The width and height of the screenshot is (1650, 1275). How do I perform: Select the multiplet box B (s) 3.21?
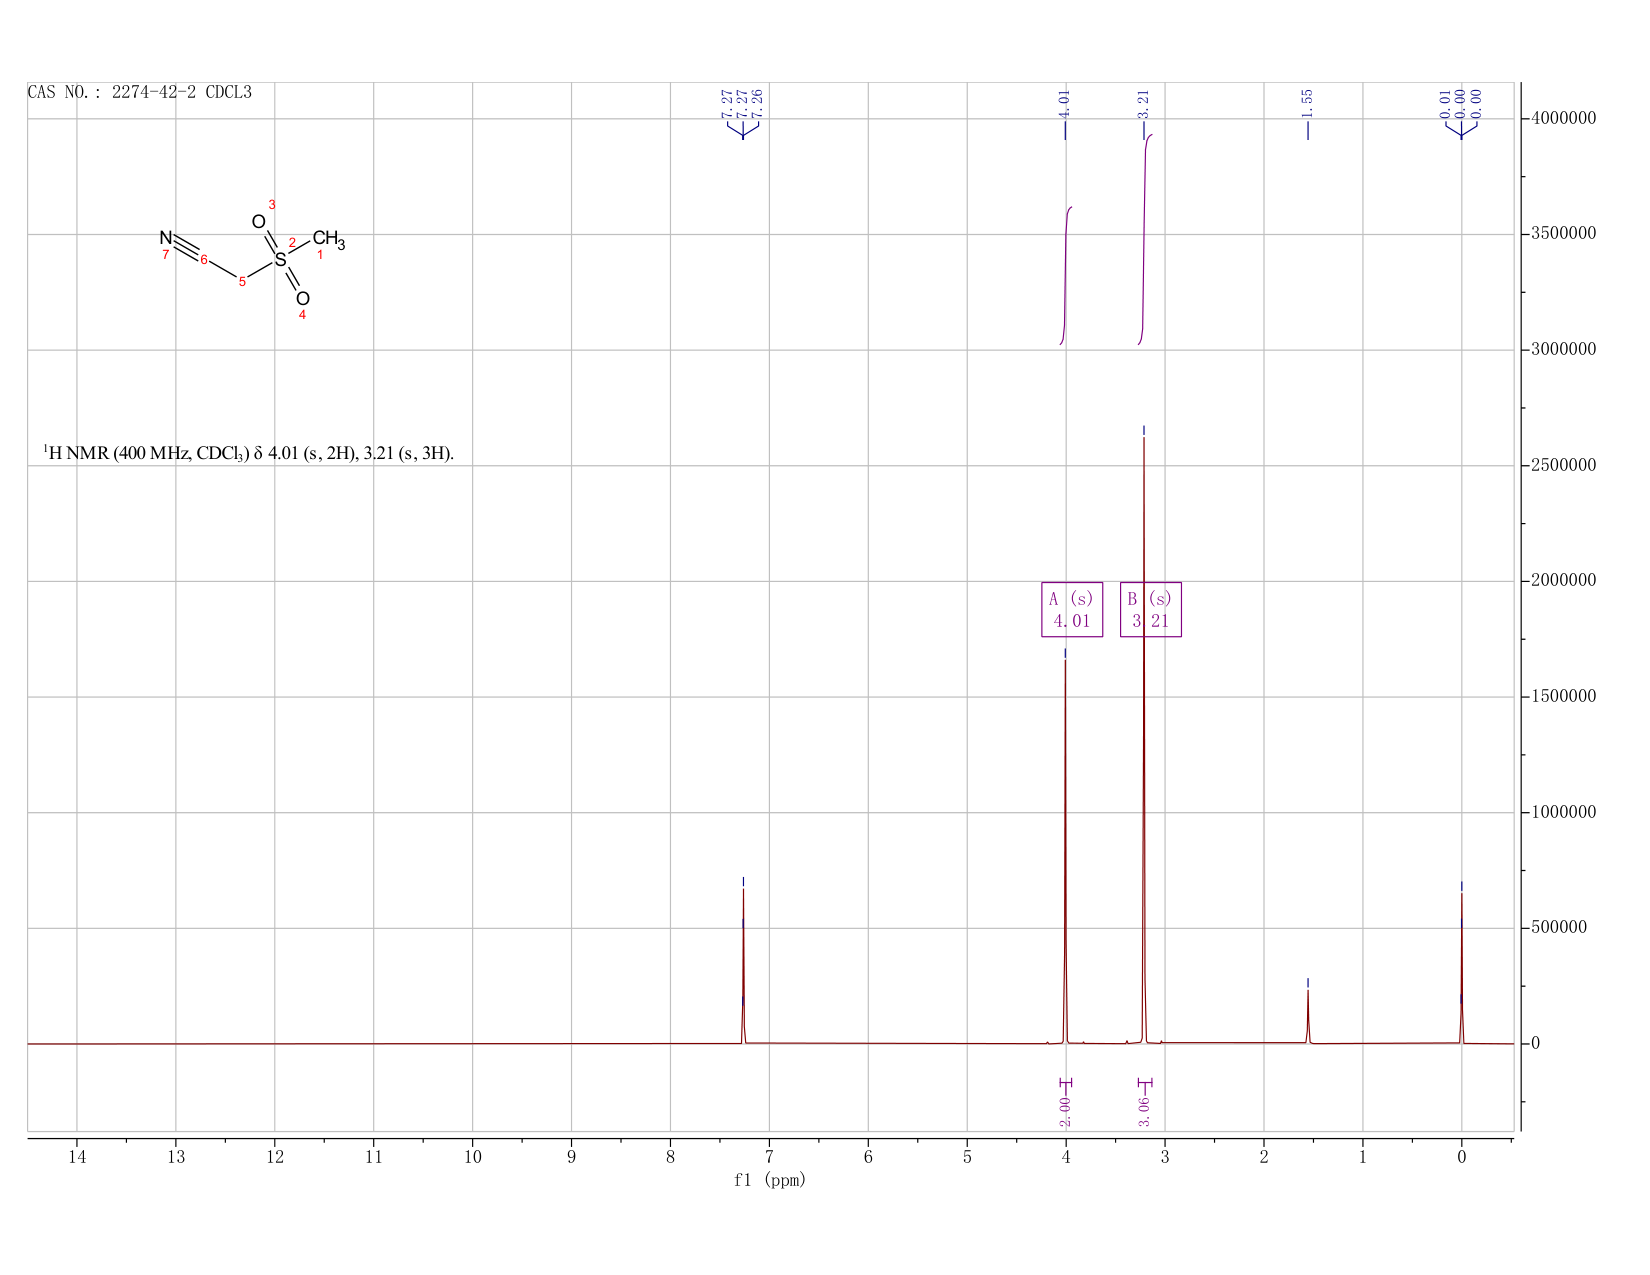(x=1150, y=609)
